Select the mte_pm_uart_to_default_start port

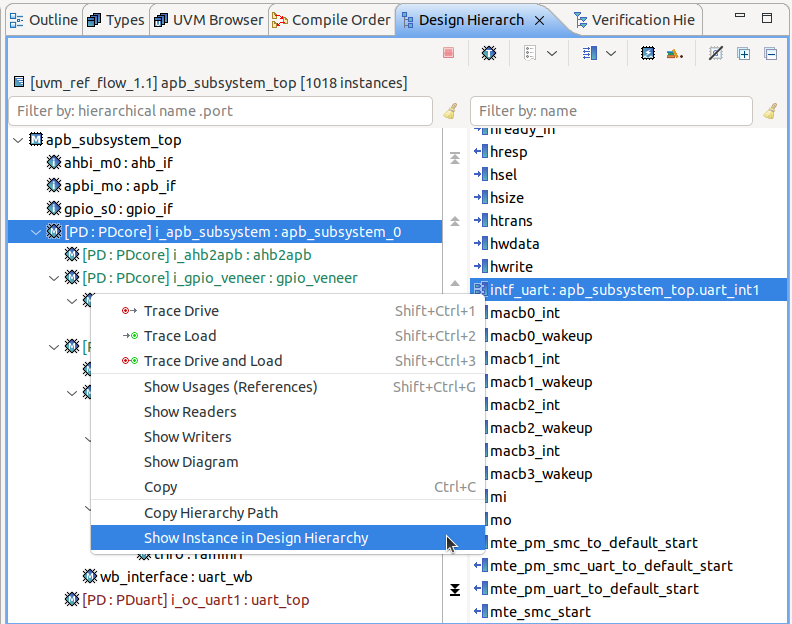coord(586,589)
